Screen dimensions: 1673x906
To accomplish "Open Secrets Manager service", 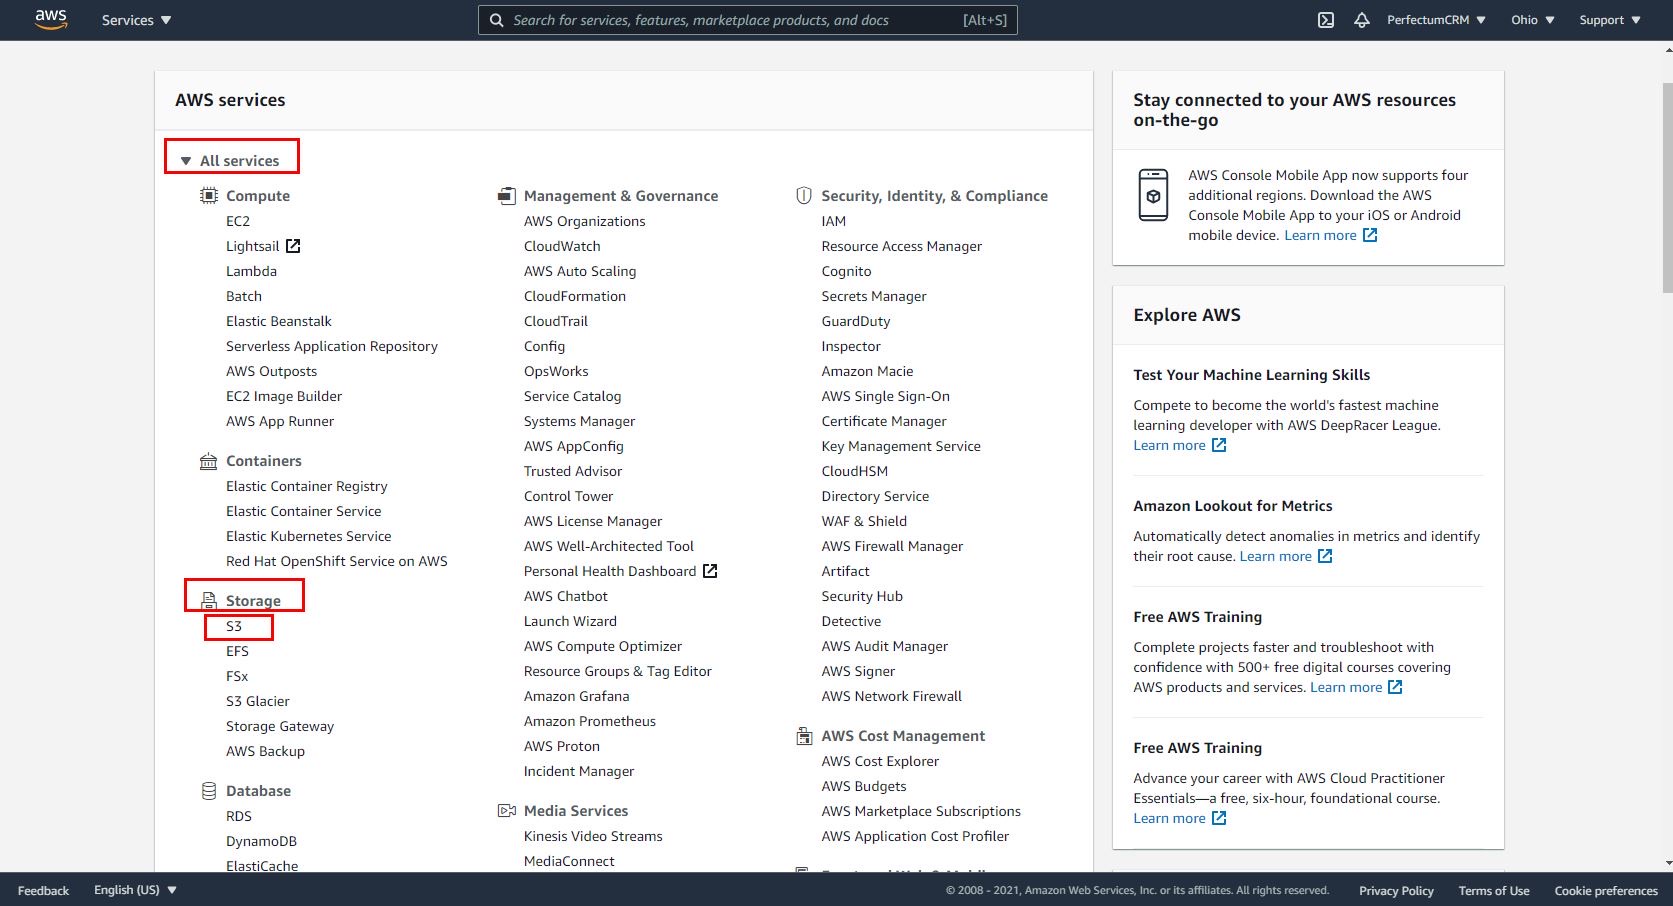I will coord(874,296).
